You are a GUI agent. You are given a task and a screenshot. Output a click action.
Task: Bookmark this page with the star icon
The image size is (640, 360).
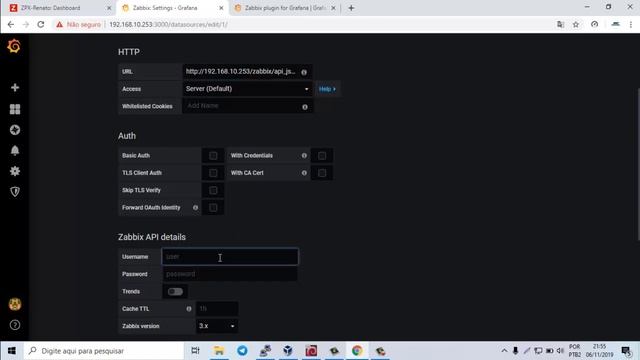point(576,24)
